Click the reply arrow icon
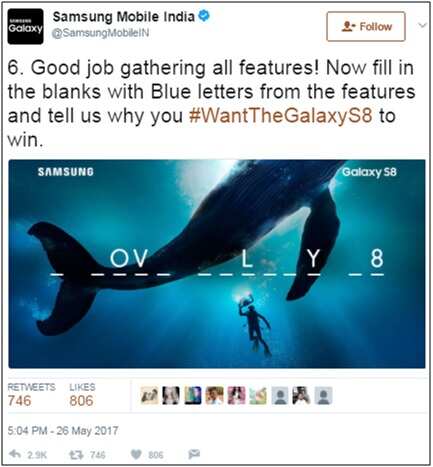 coord(15,454)
